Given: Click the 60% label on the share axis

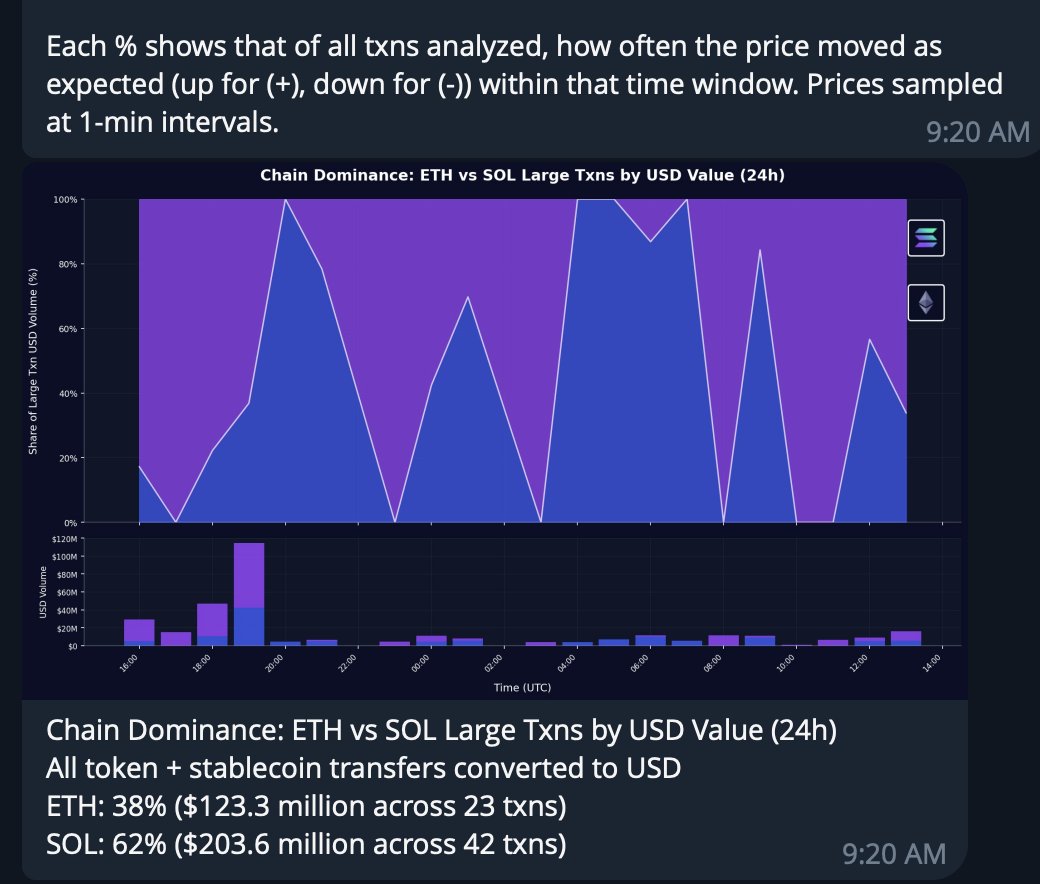Looking at the screenshot, I should [x=68, y=329].
